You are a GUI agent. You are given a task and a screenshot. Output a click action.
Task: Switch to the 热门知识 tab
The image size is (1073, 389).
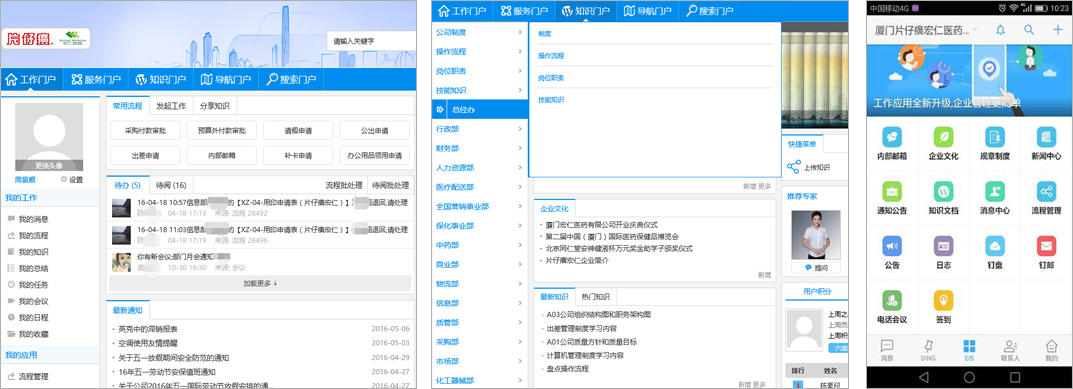595,297
